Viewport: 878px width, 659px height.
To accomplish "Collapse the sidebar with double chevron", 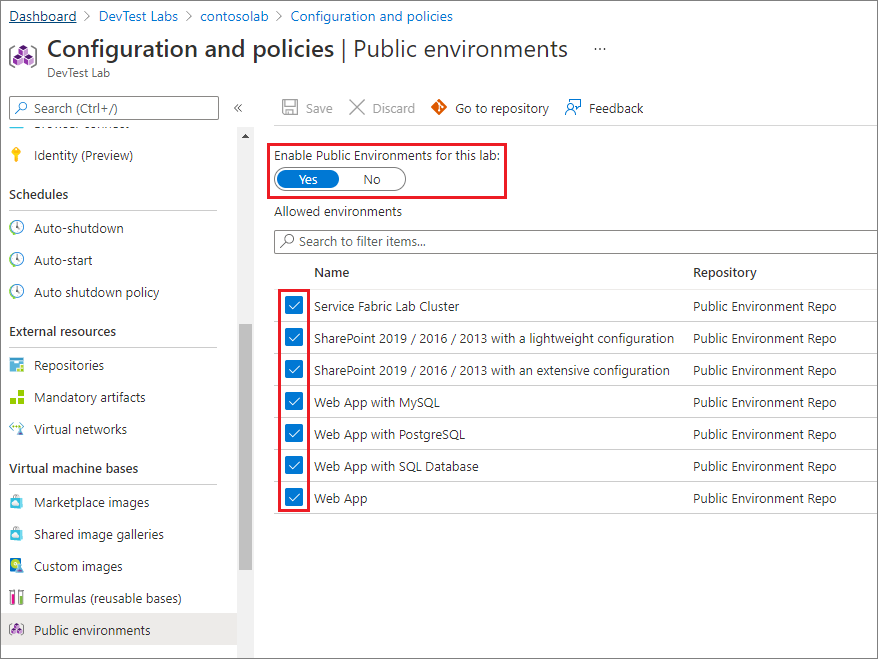I will tap(238, 108).
